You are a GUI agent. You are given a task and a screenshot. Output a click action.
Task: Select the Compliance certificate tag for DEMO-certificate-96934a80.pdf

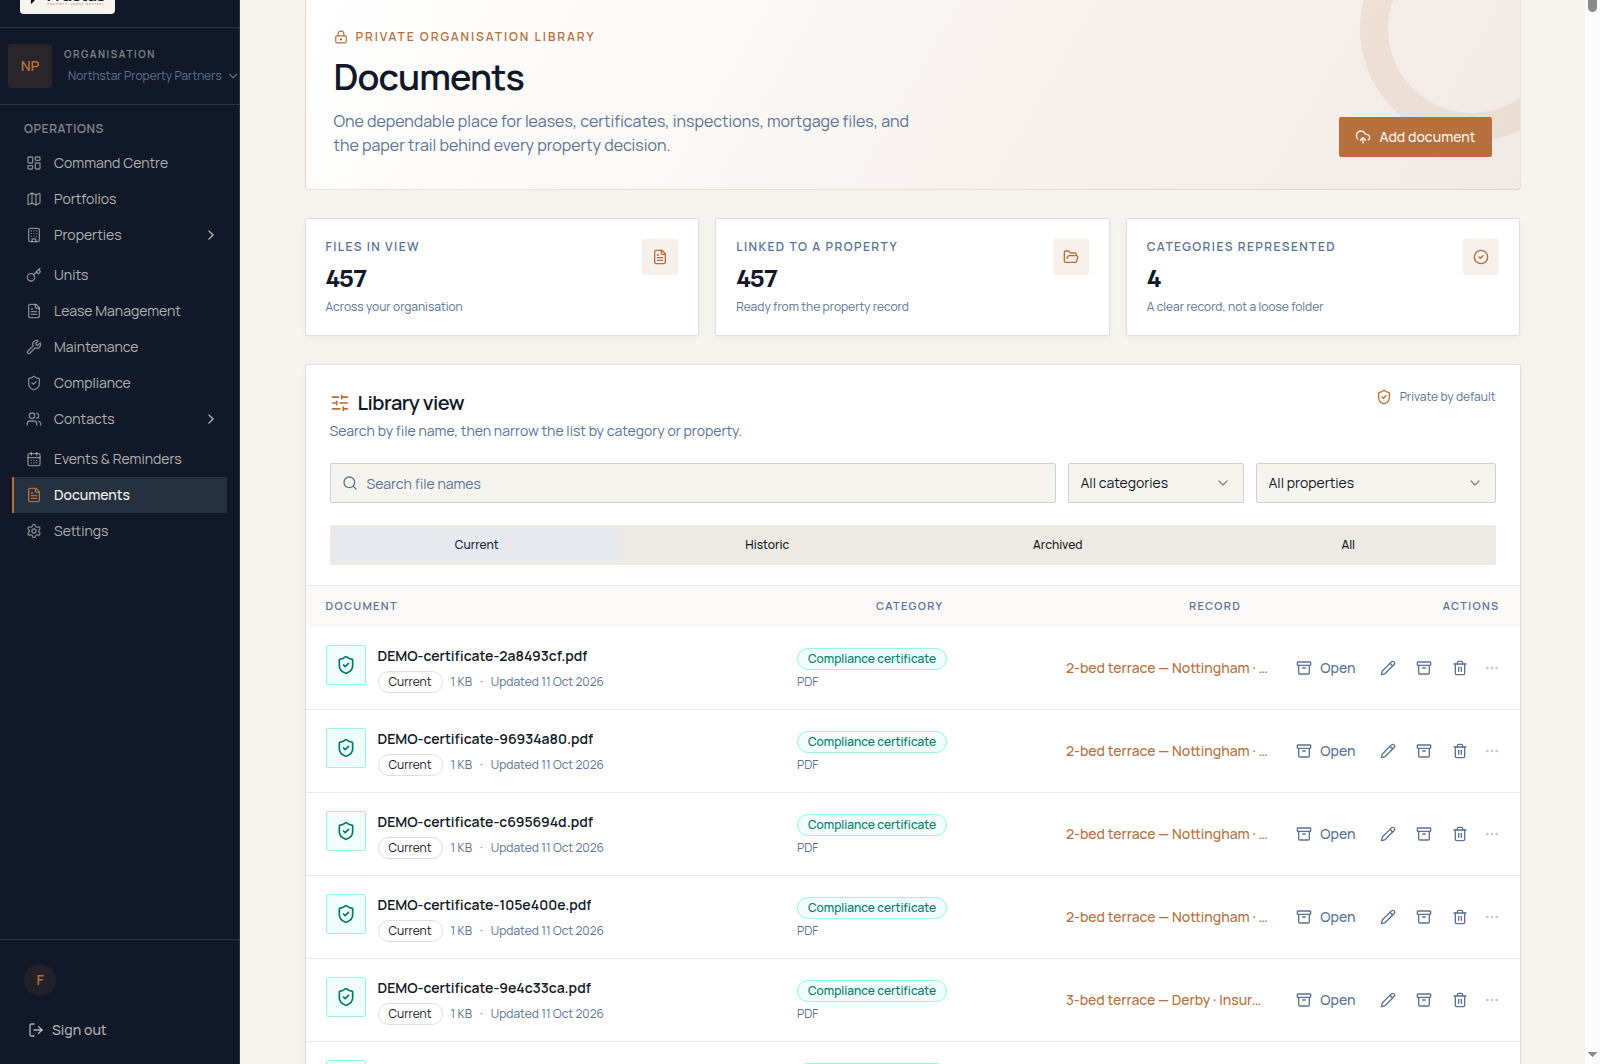(x=872, y=742)
